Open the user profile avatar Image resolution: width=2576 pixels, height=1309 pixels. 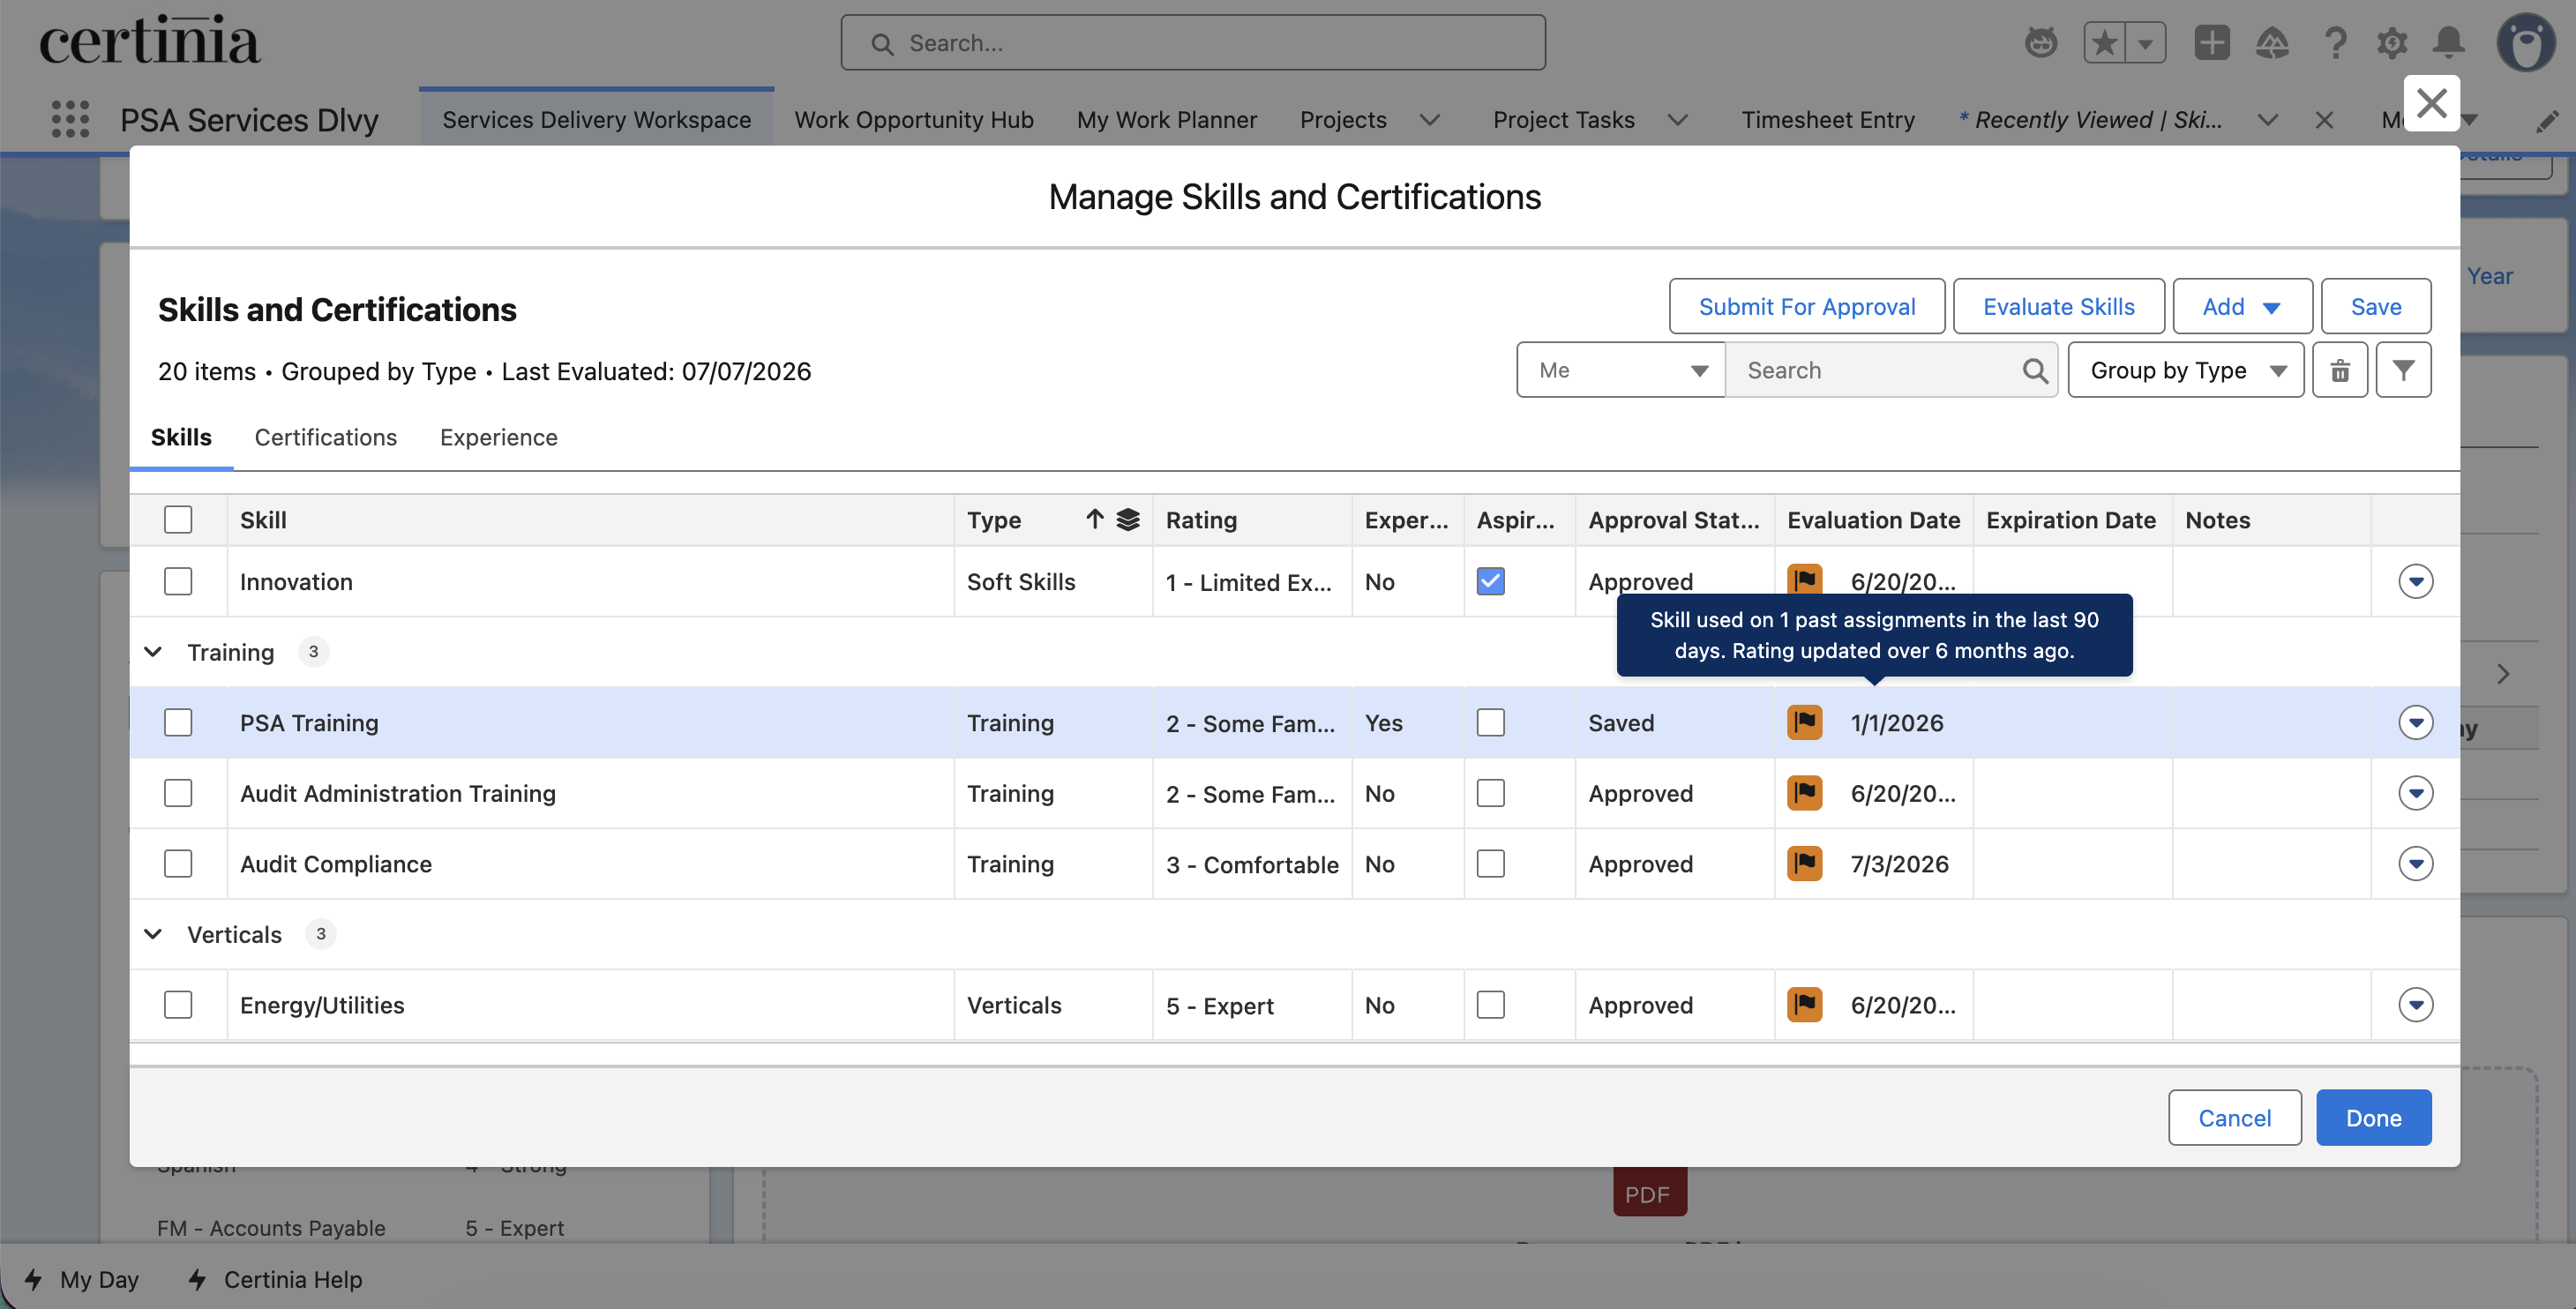2526,43
